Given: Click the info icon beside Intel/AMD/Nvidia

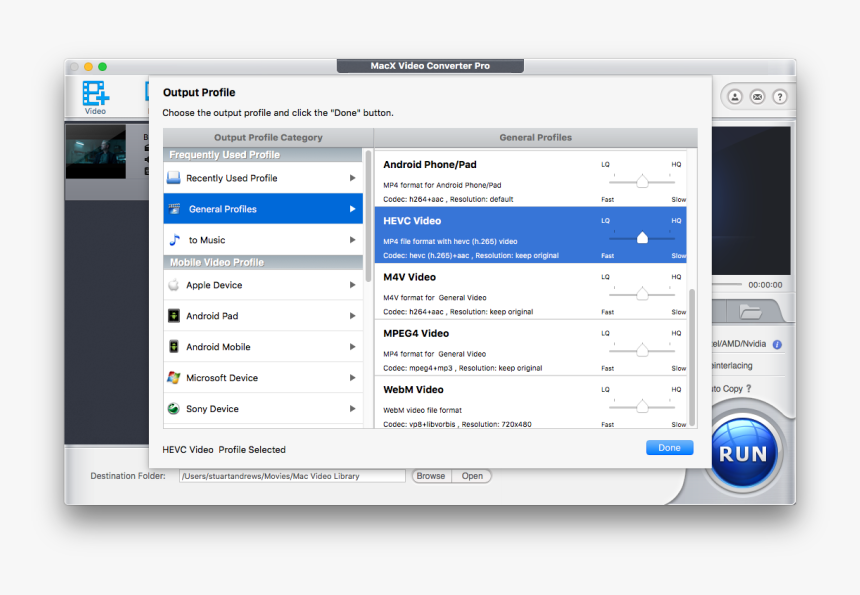Looking at the screenshot, I should click(x=777, y=344).
